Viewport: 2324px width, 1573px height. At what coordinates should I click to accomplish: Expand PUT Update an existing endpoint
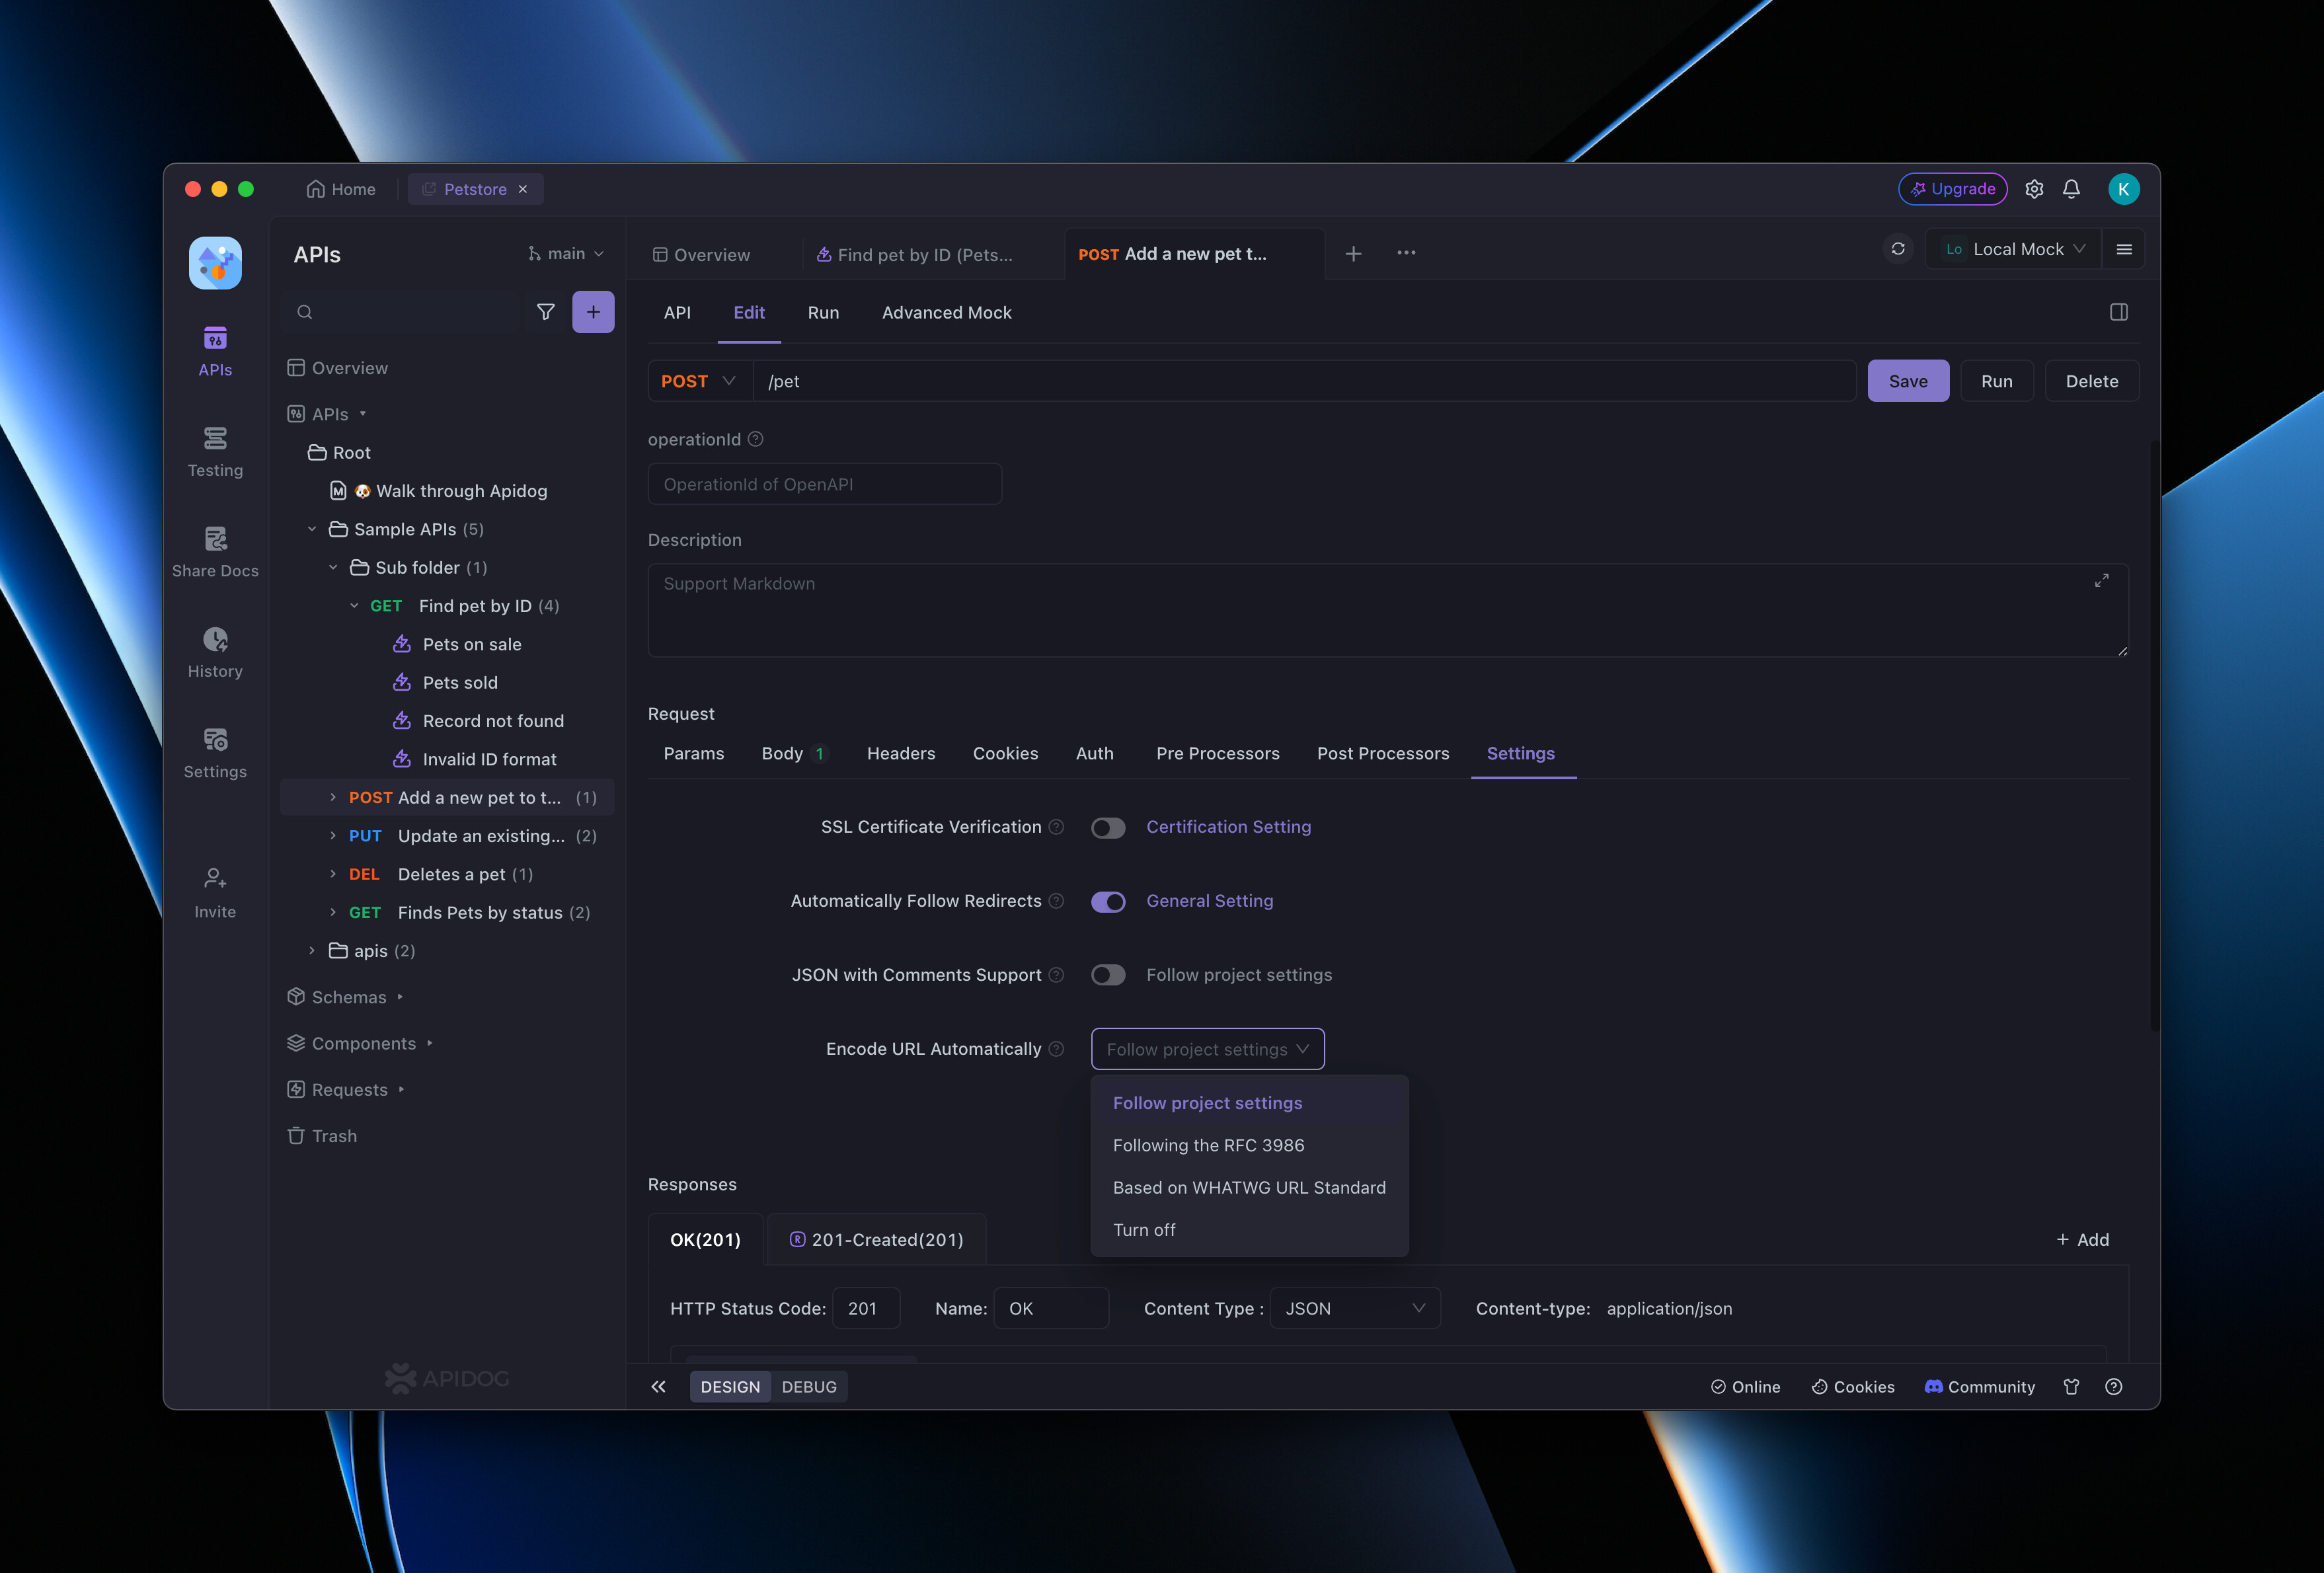tap(333, 836)
